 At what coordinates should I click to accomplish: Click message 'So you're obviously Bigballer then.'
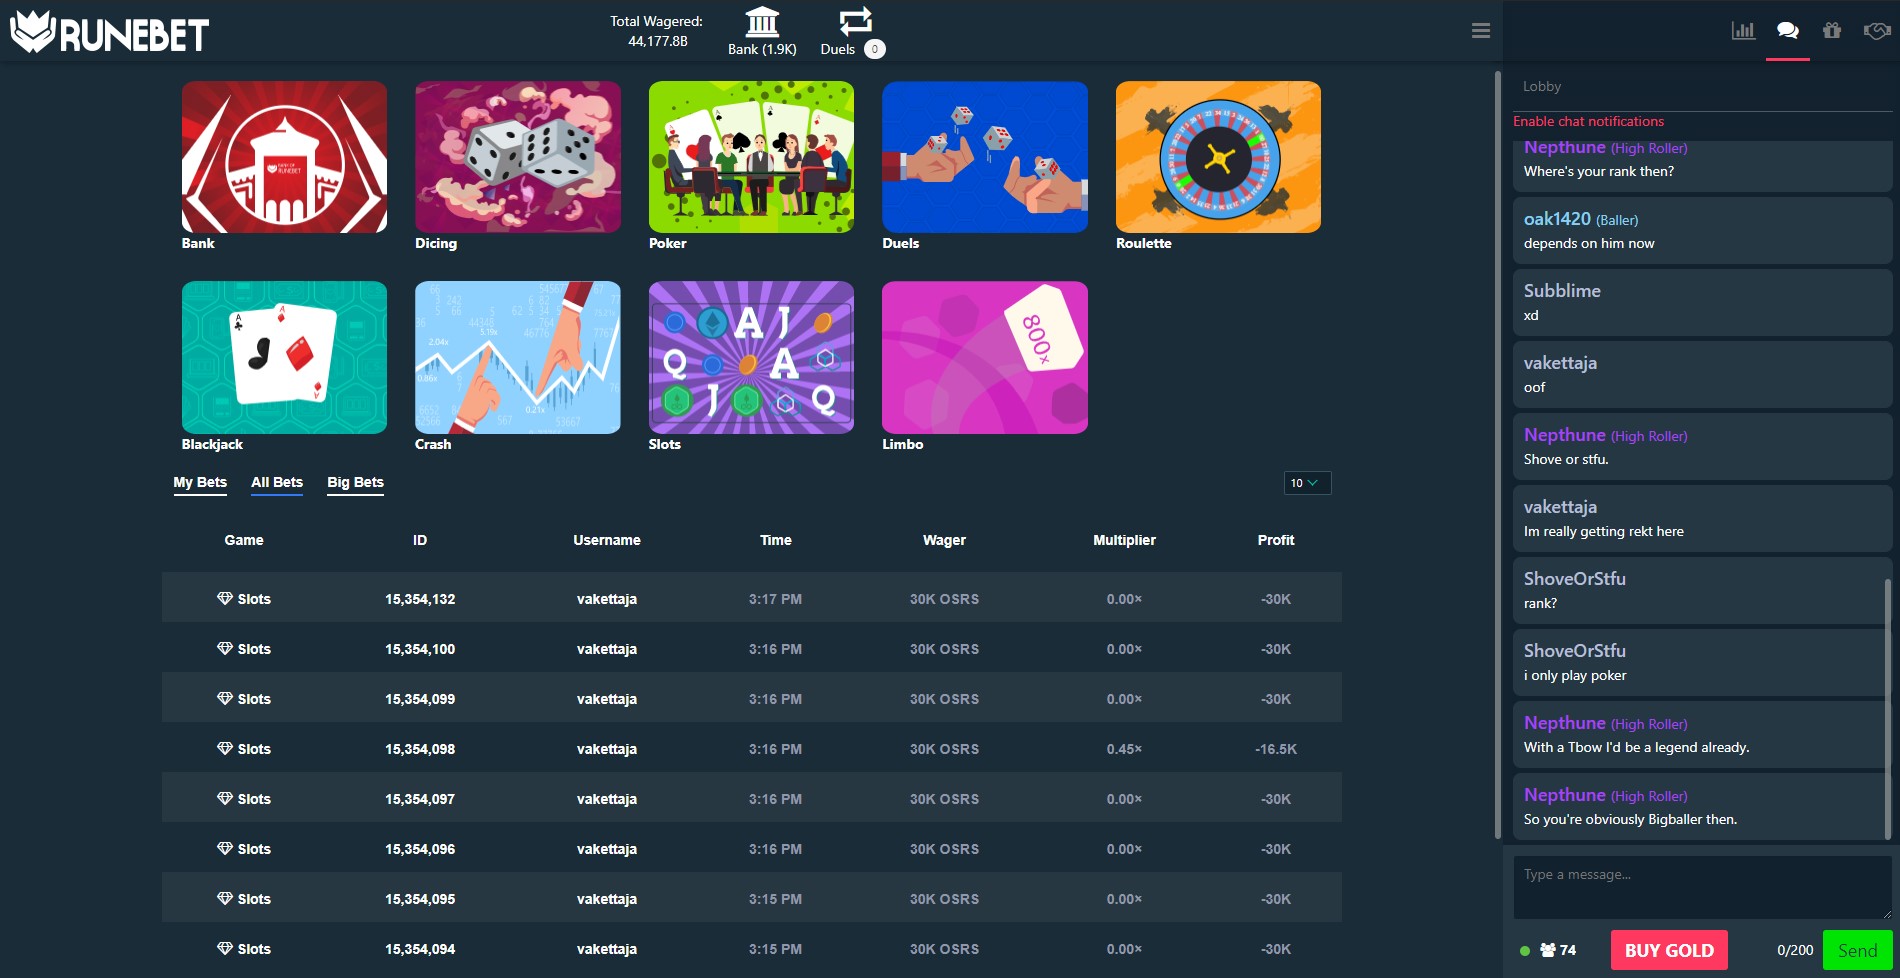pos(1630,819)
